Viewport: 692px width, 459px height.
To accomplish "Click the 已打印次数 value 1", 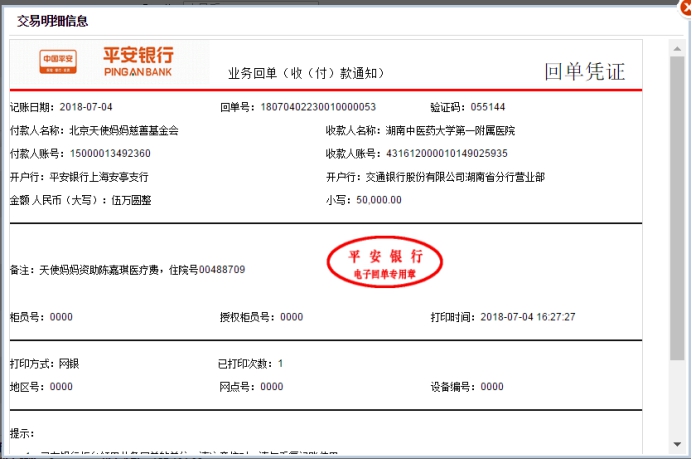I will pos(280,364).
